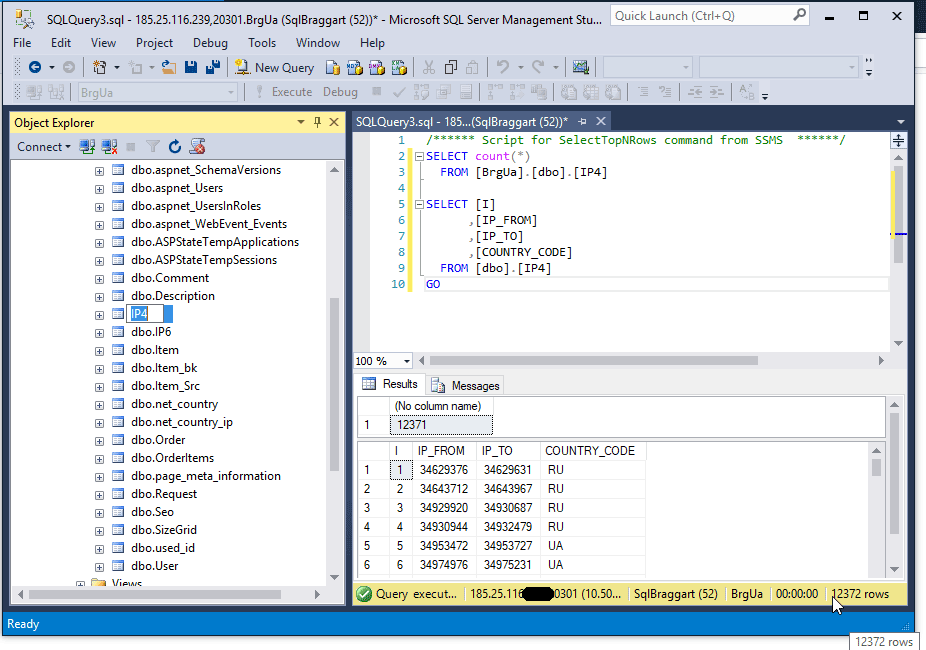
Task: Click the Navigate Backward arrow icon
Action: 35,67
